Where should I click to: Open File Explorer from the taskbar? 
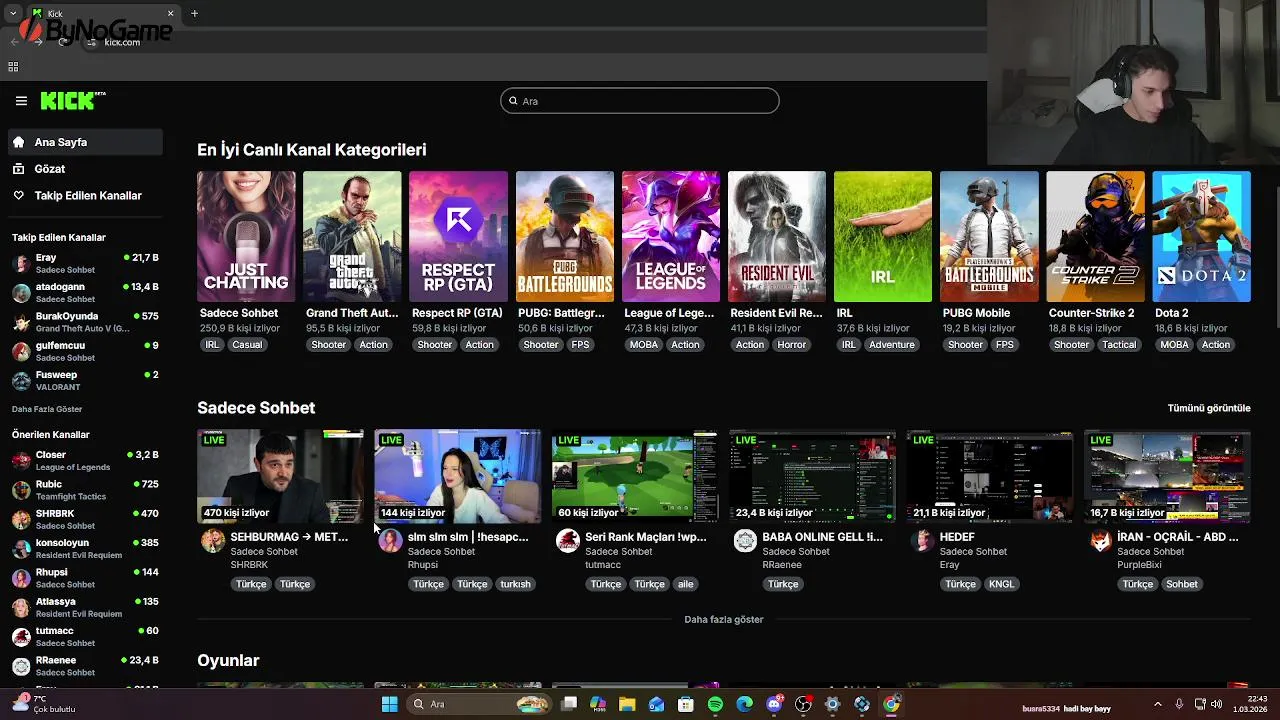tap(627, 704)
